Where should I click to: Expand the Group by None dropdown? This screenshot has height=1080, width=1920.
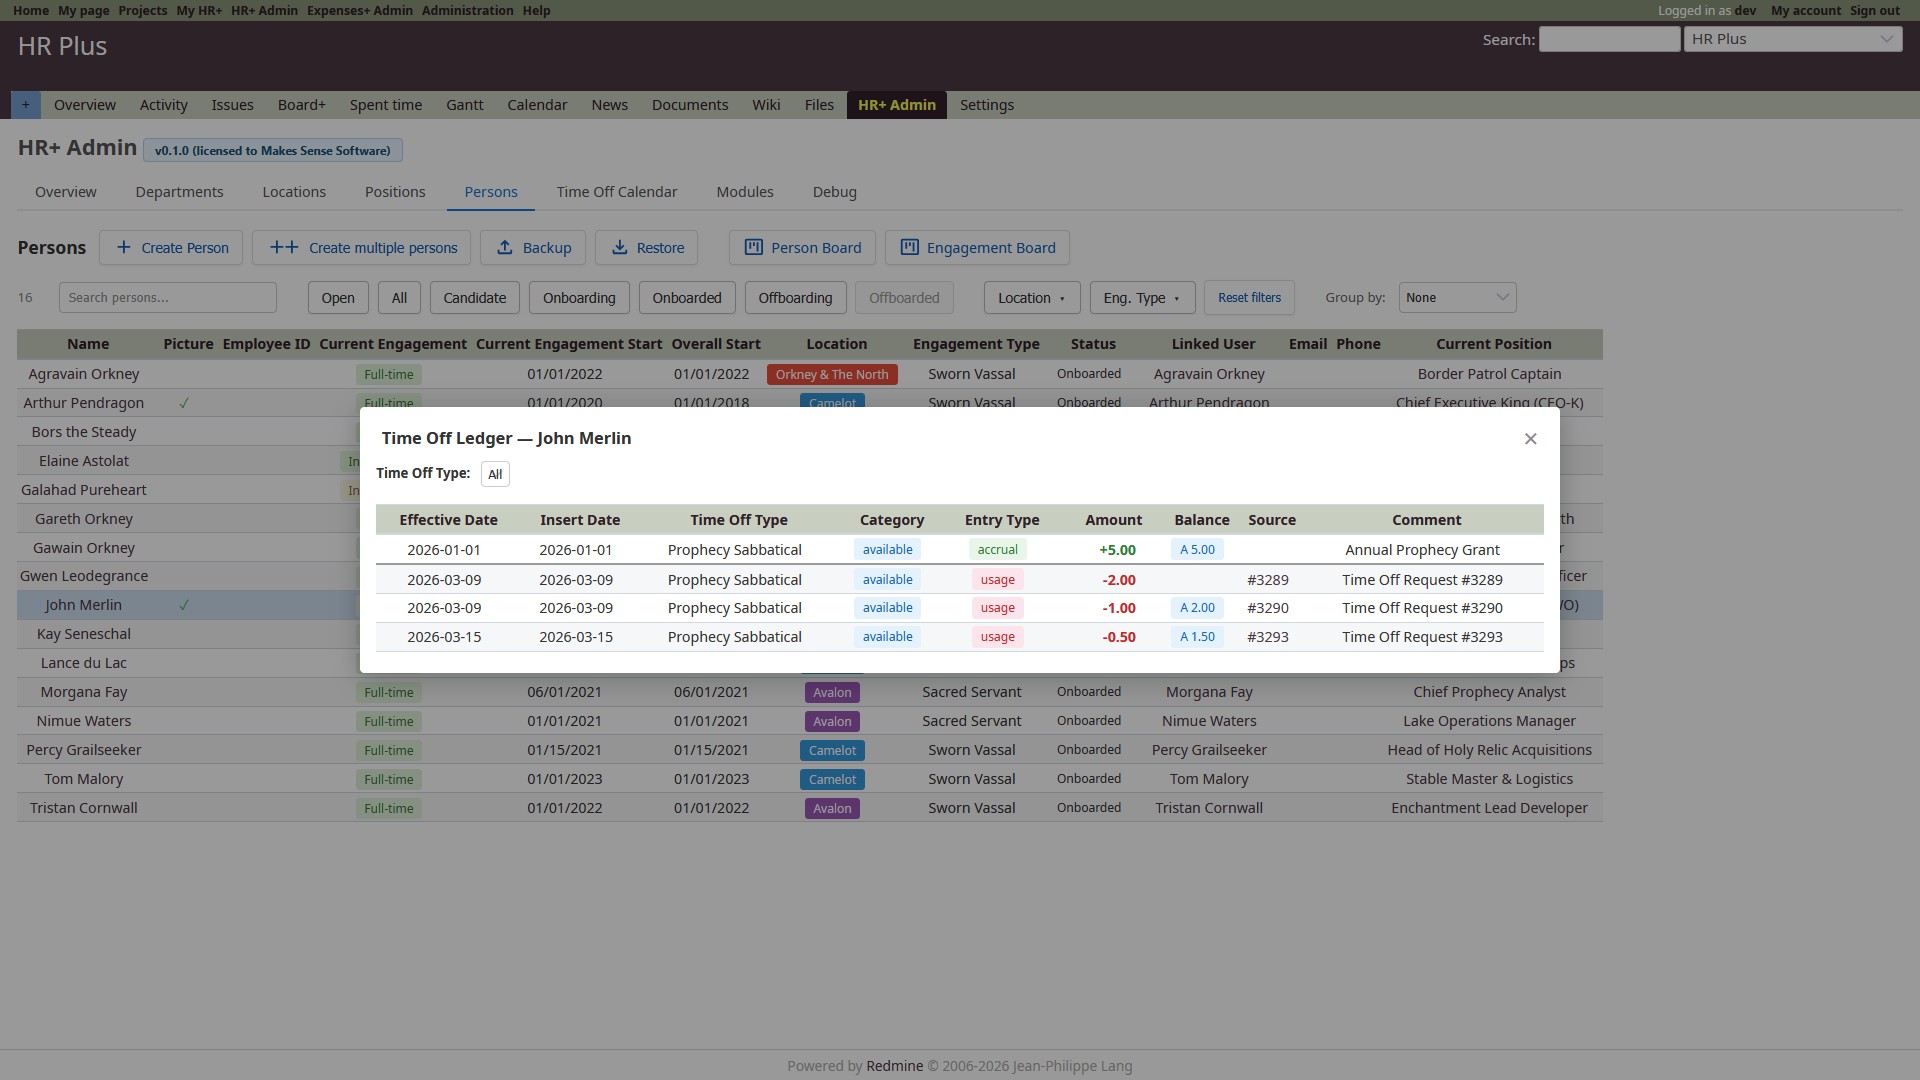click(1456, 298)
